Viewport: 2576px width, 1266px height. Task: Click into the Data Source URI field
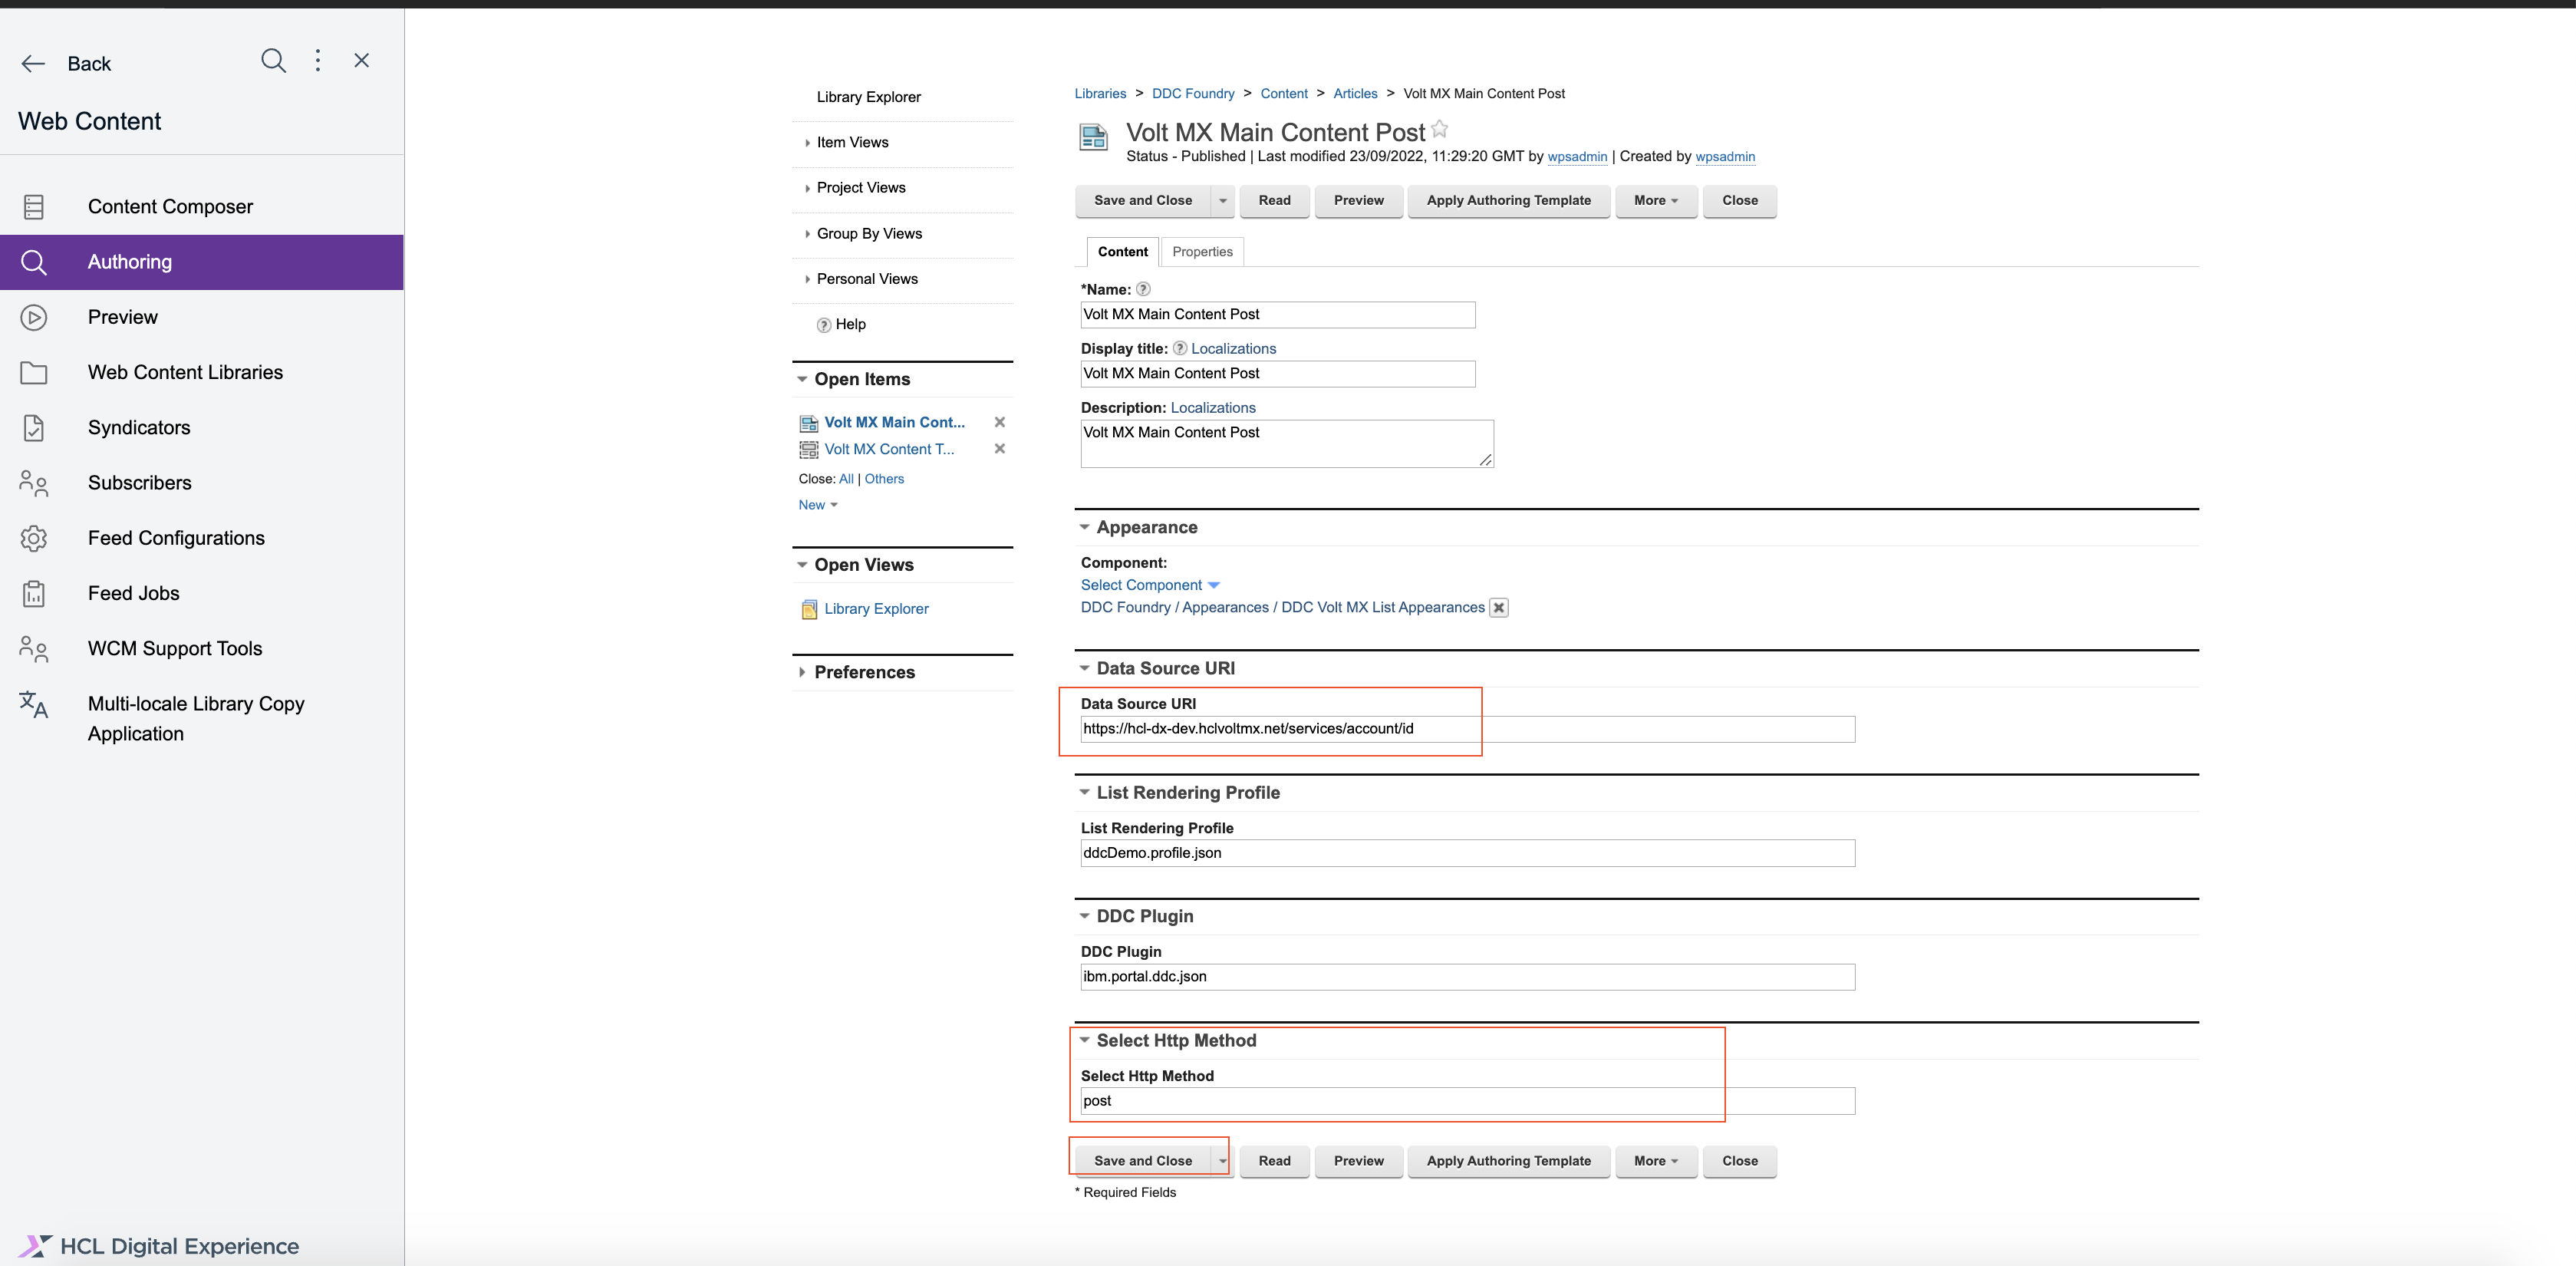[x=1466, y=729]
